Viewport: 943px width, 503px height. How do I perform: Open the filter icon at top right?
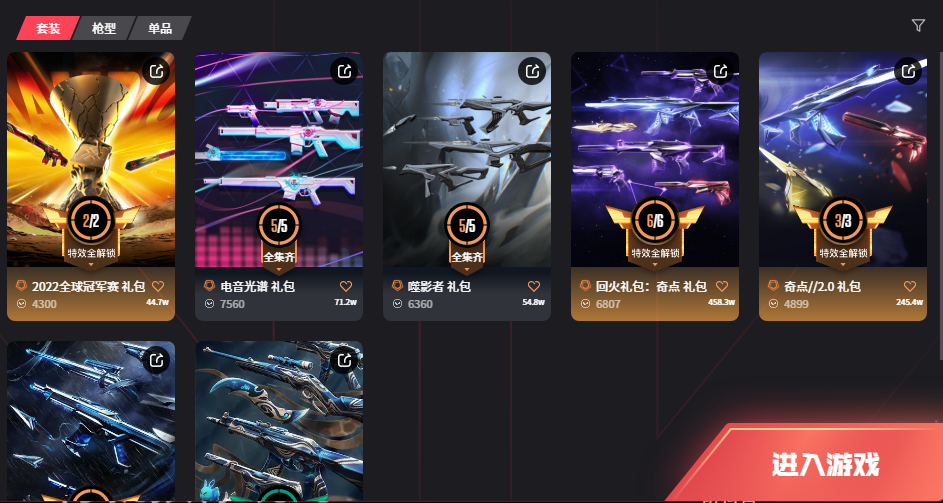pos(918,25)
